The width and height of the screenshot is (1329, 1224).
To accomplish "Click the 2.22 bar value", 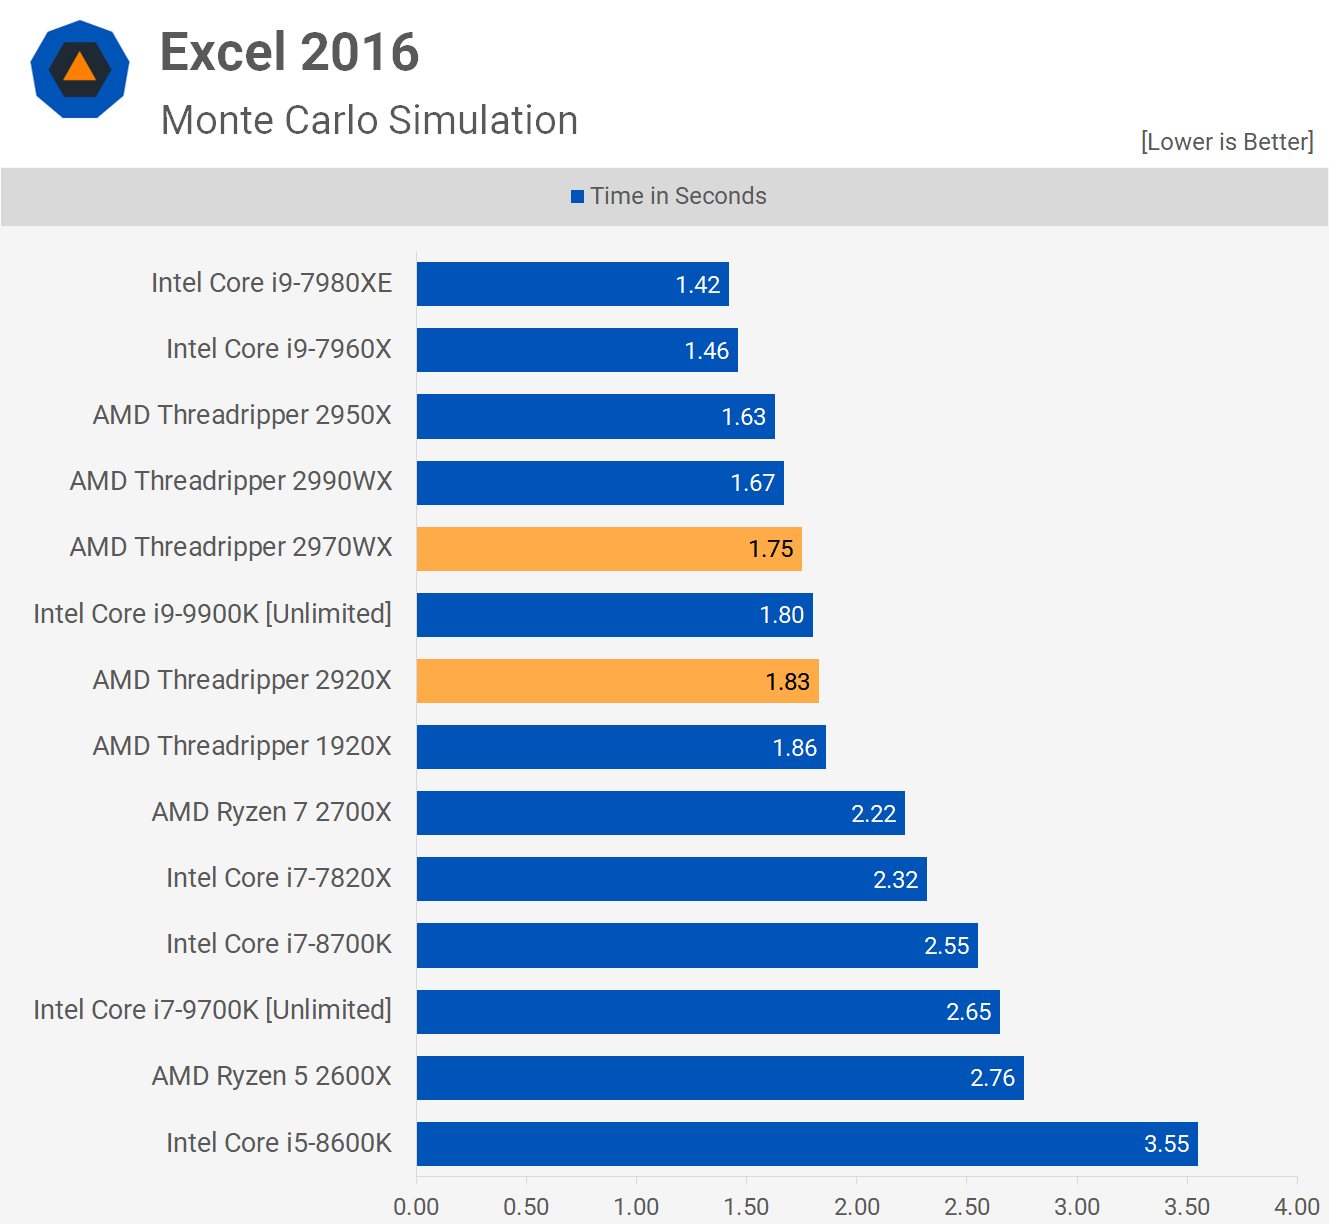I will [x=874, y=814].
